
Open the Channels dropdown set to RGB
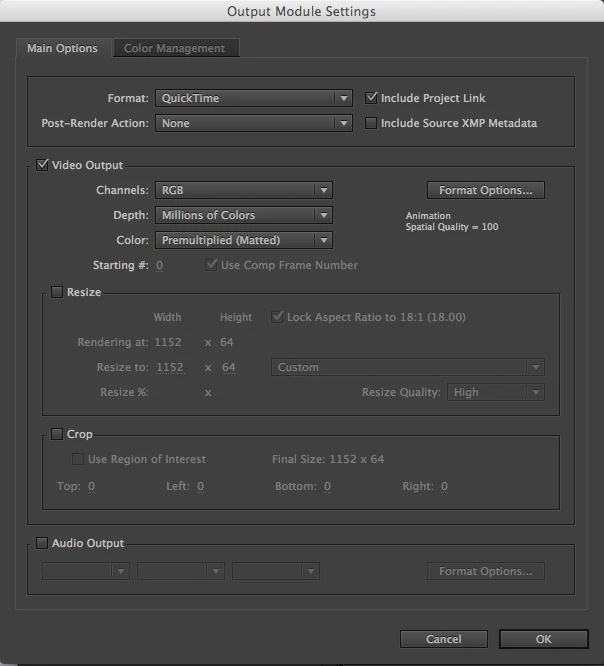pyautogui.click(x=244, y=190)
